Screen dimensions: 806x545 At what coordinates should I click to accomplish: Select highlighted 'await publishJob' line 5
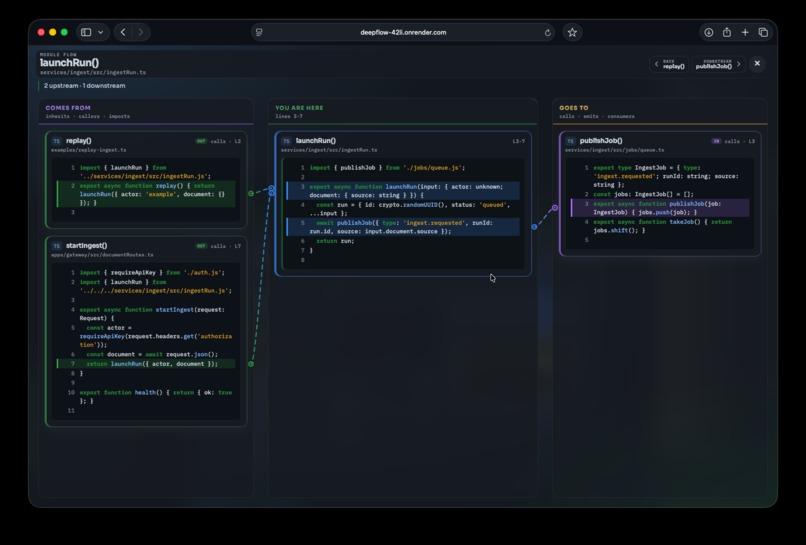coord(403,227)
